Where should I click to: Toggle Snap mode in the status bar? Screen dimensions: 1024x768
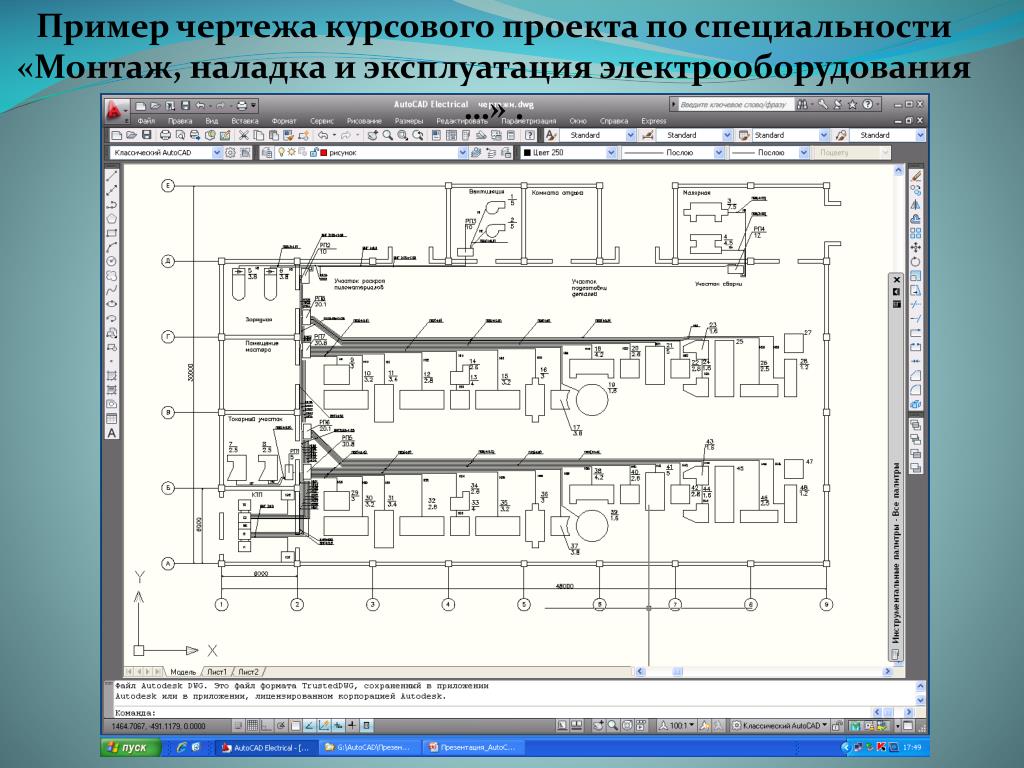point(239,726)
